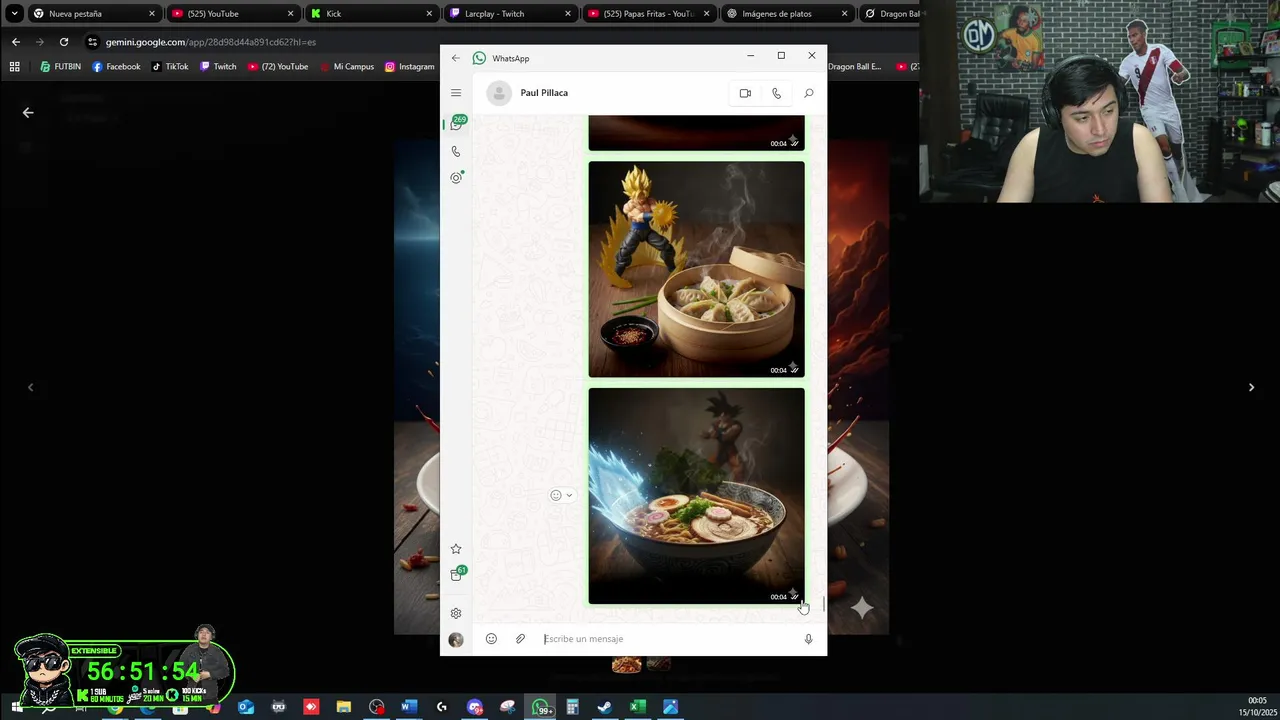Image resolution: width=1280 pixels, height=720 pixels.
Task: Open the Chats tab with 269 badge
Action: tap(457, 124)
